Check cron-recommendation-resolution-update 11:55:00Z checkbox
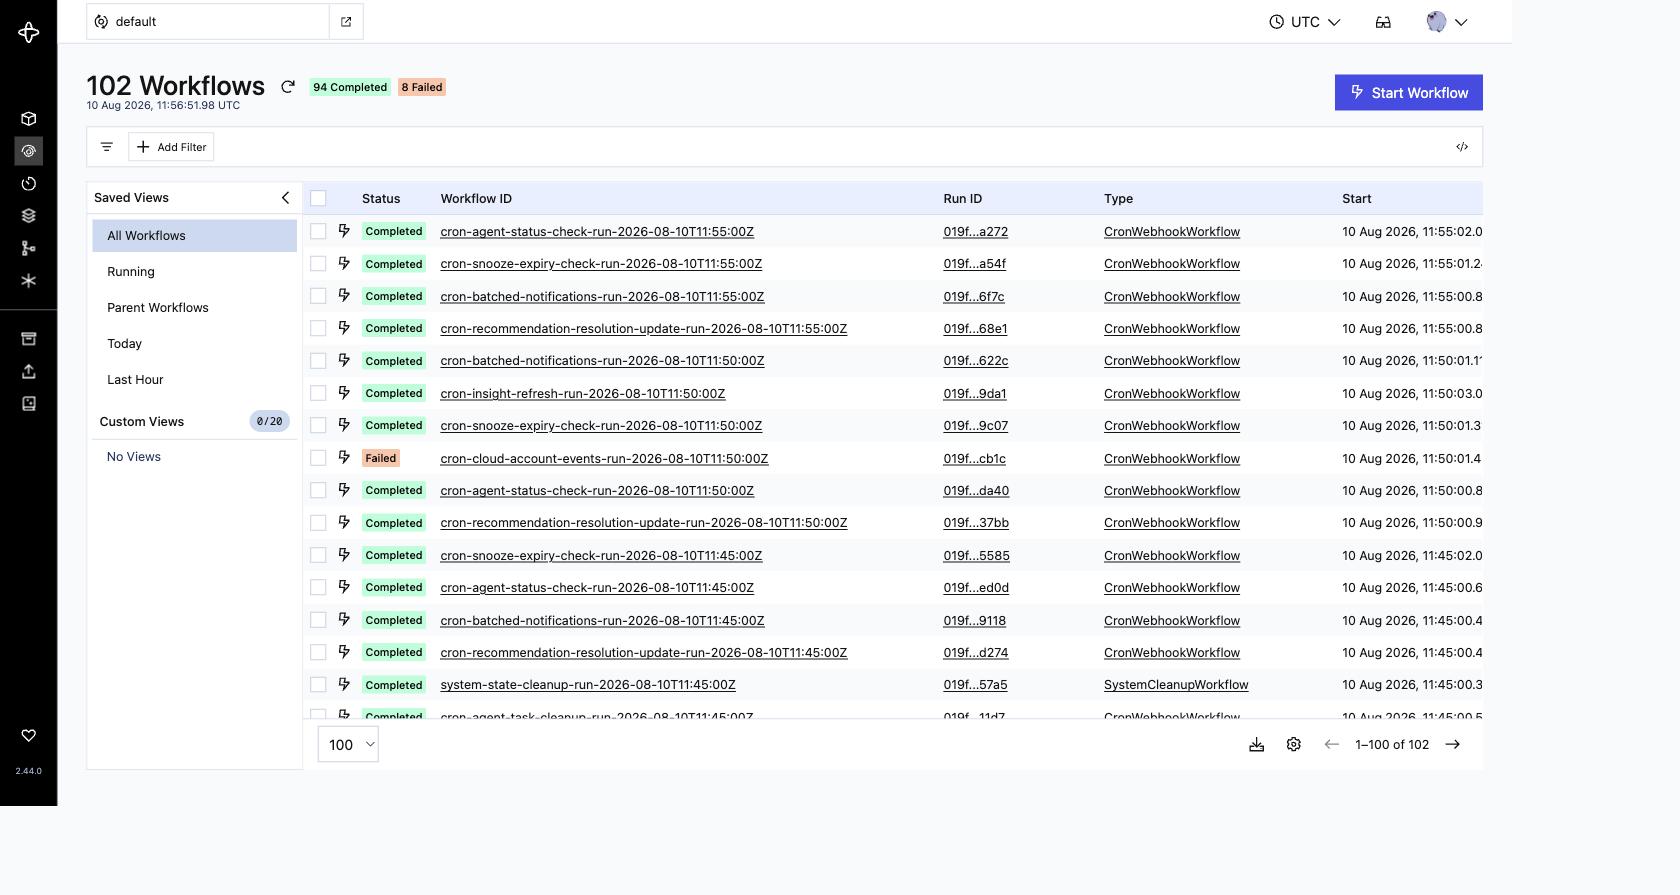This screenshot has height=895, width=1680. pos(318,328)
